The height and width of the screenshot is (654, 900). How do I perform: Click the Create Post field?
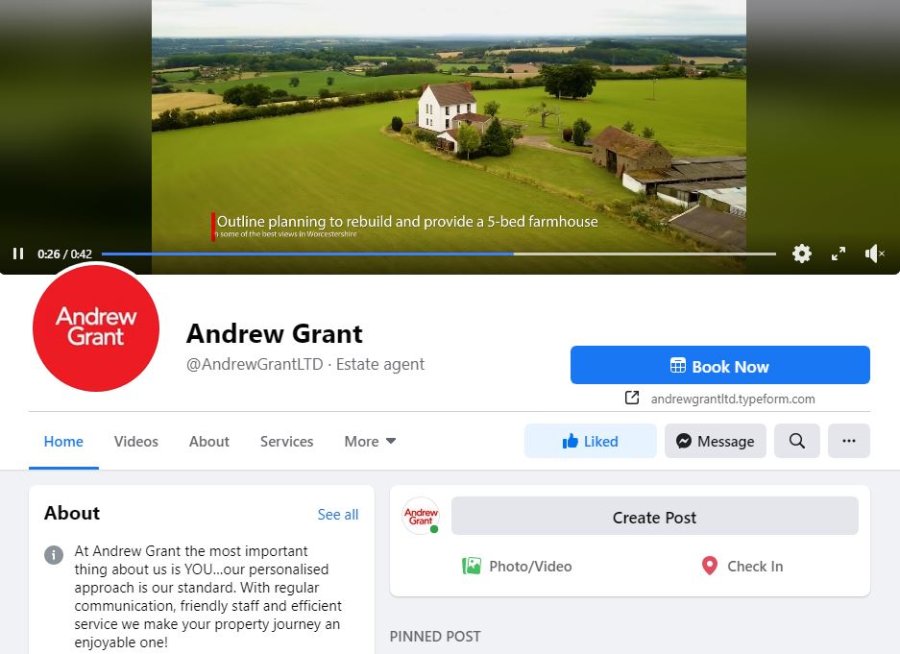(654, 517)
